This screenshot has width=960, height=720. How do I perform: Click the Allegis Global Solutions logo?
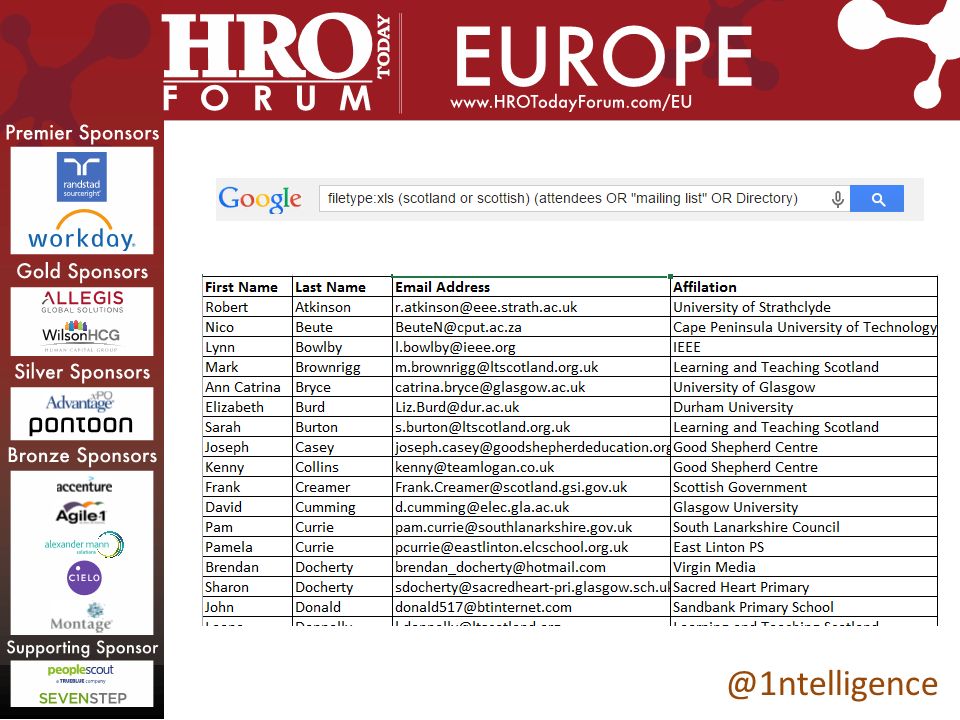pyautogui.click(x=83, y=302)
